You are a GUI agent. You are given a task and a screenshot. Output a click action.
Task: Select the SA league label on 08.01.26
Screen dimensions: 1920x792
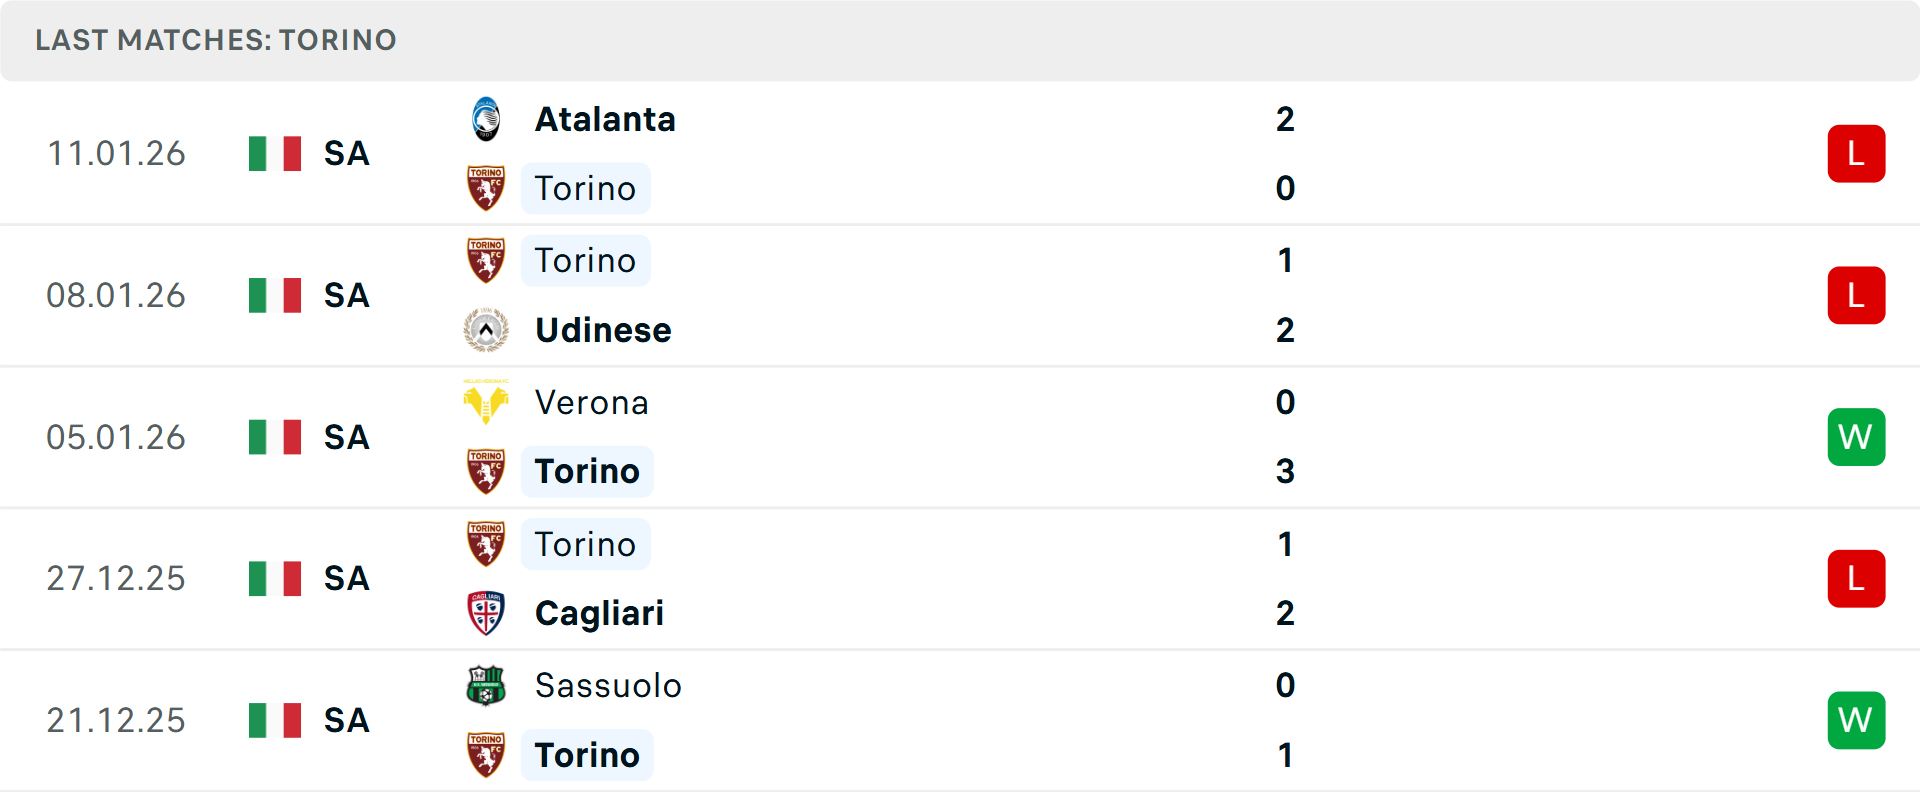(347, 296)
